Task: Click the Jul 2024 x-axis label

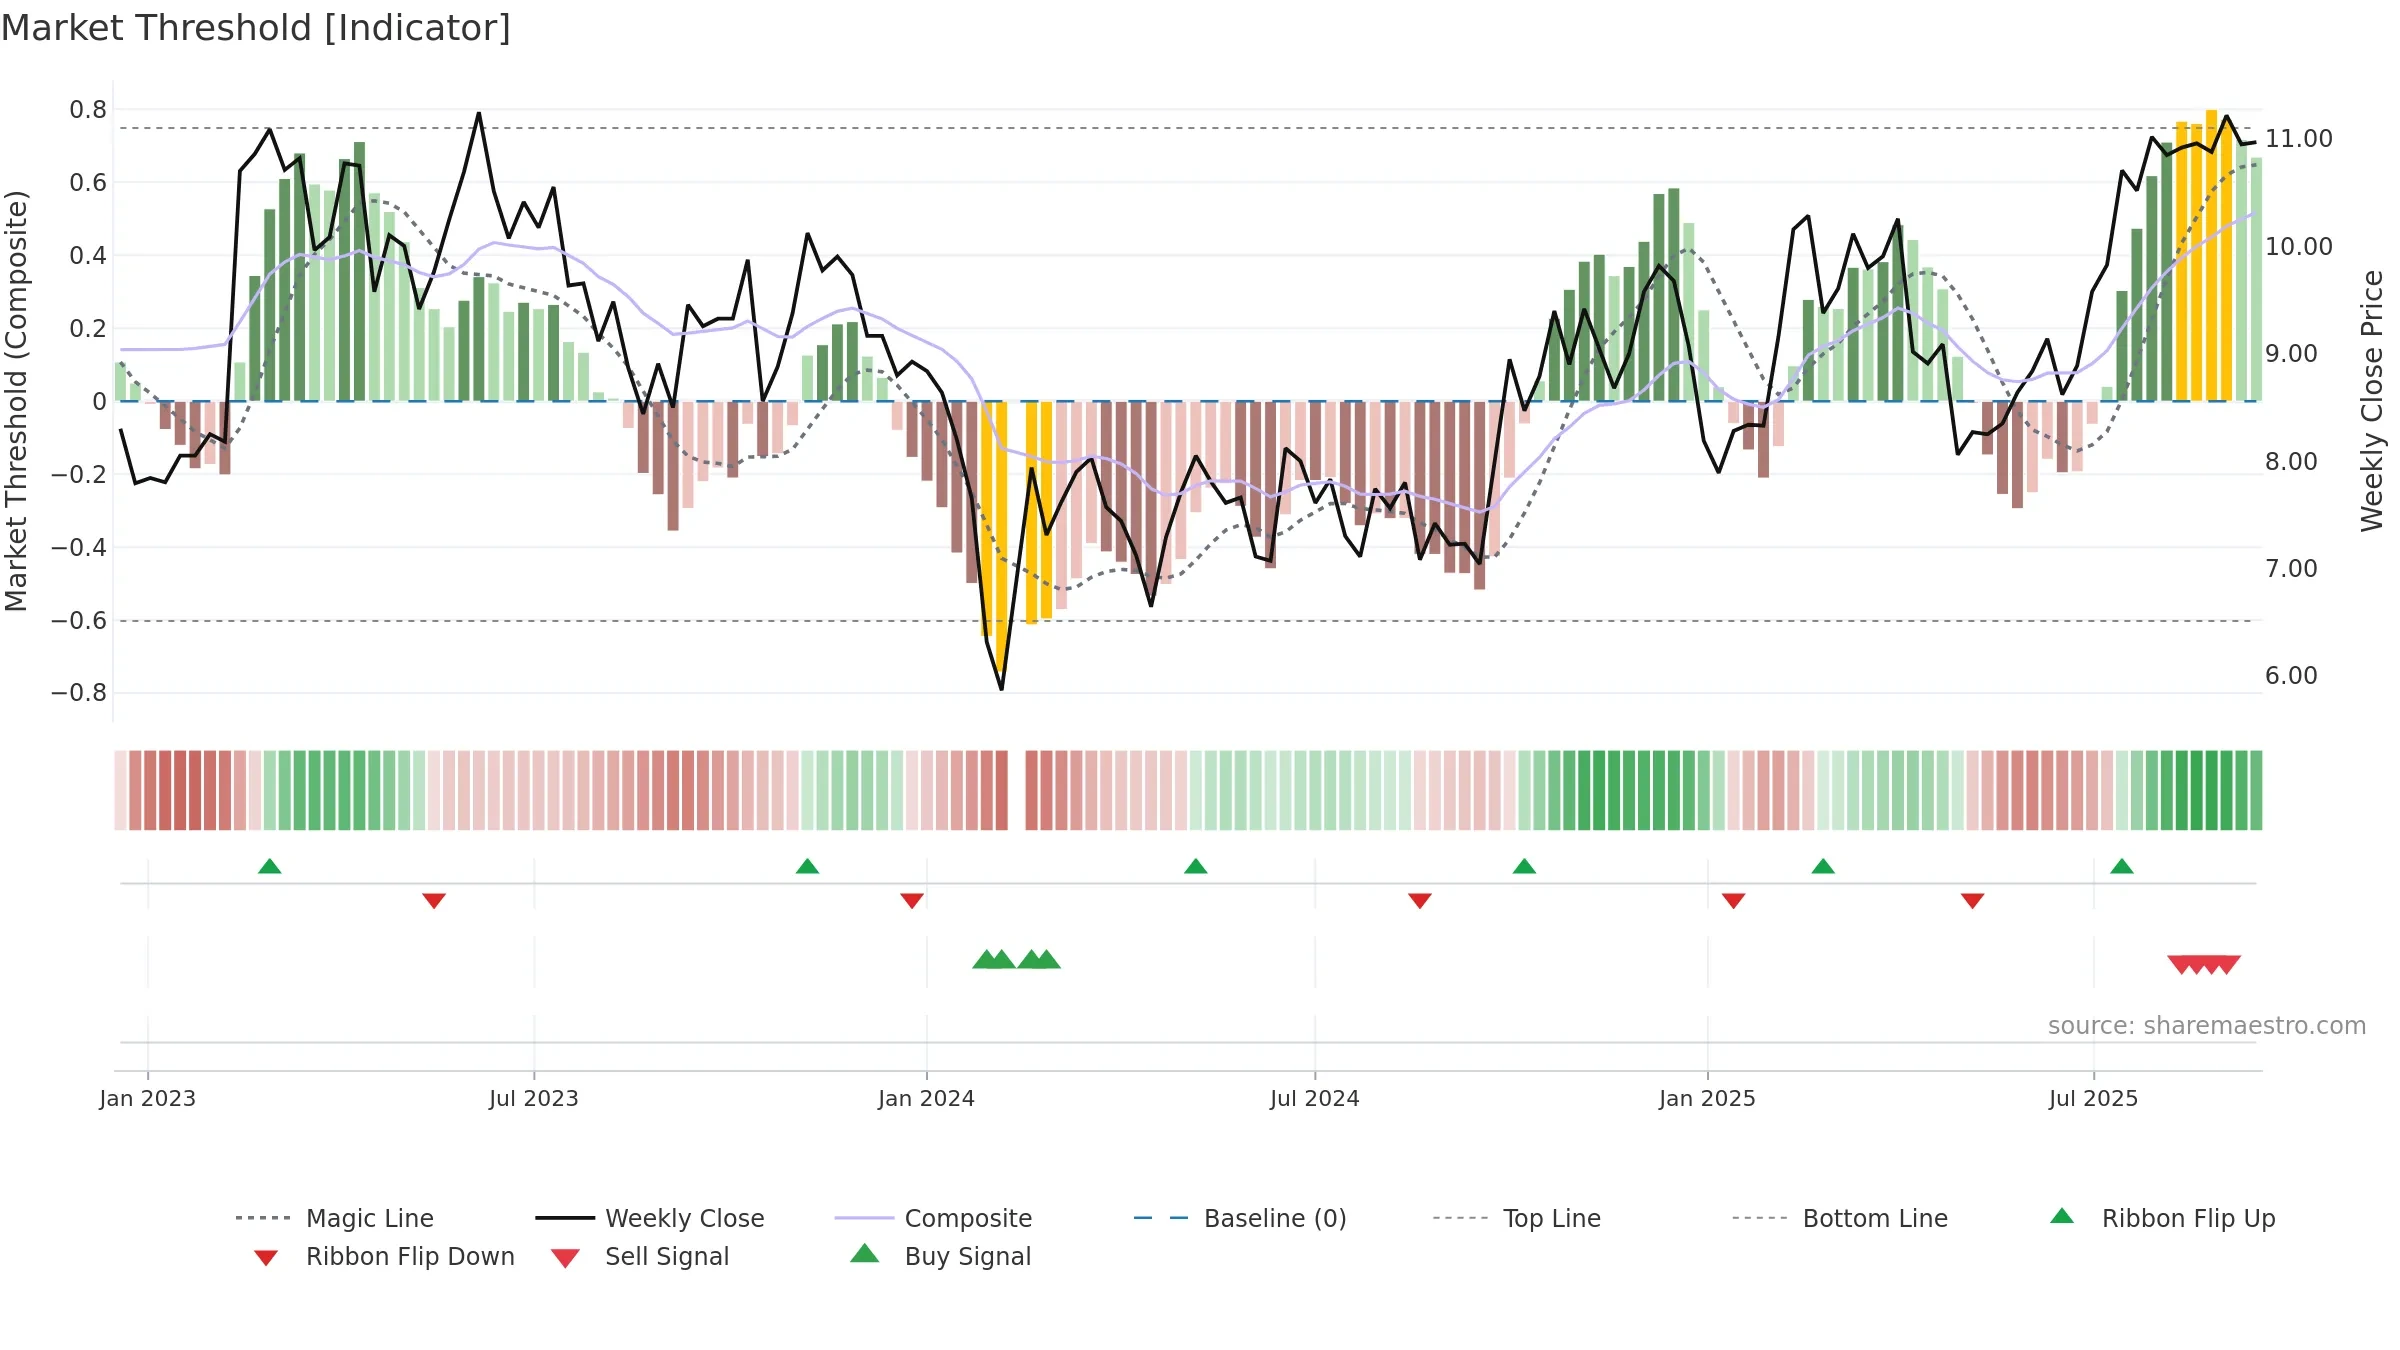Action: [x=1315, y=1098]
